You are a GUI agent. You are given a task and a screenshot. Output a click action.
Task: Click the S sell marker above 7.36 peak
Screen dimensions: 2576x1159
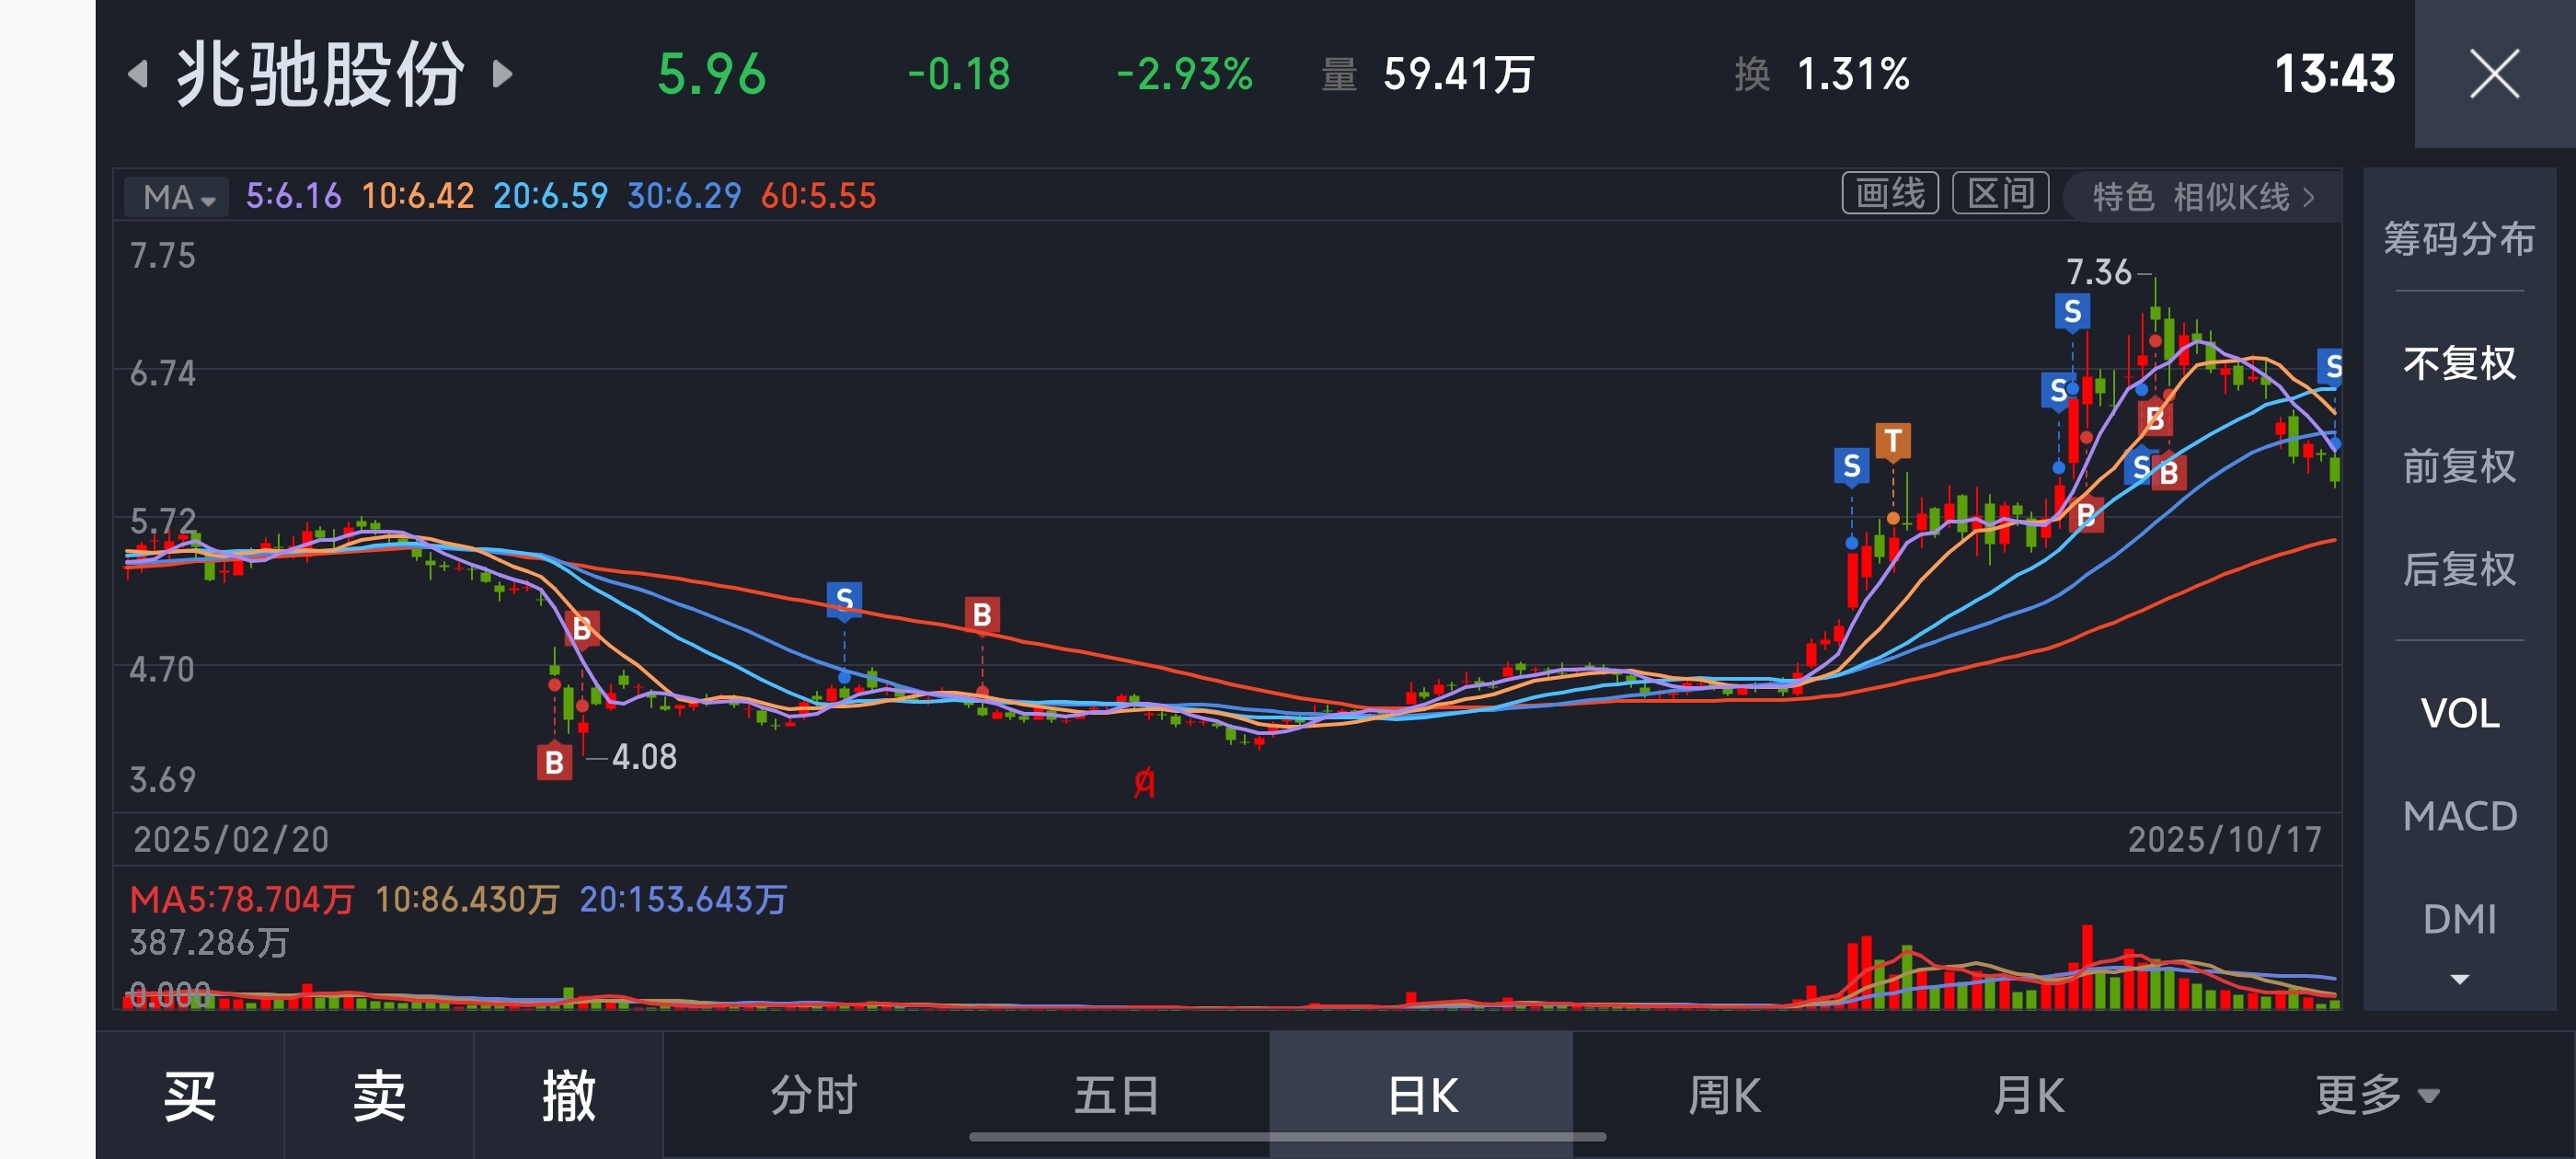point(2072,312)
